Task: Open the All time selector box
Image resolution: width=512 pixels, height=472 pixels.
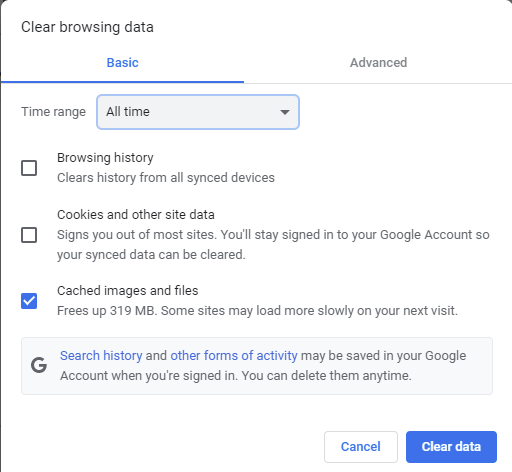Action: (198, 112)
